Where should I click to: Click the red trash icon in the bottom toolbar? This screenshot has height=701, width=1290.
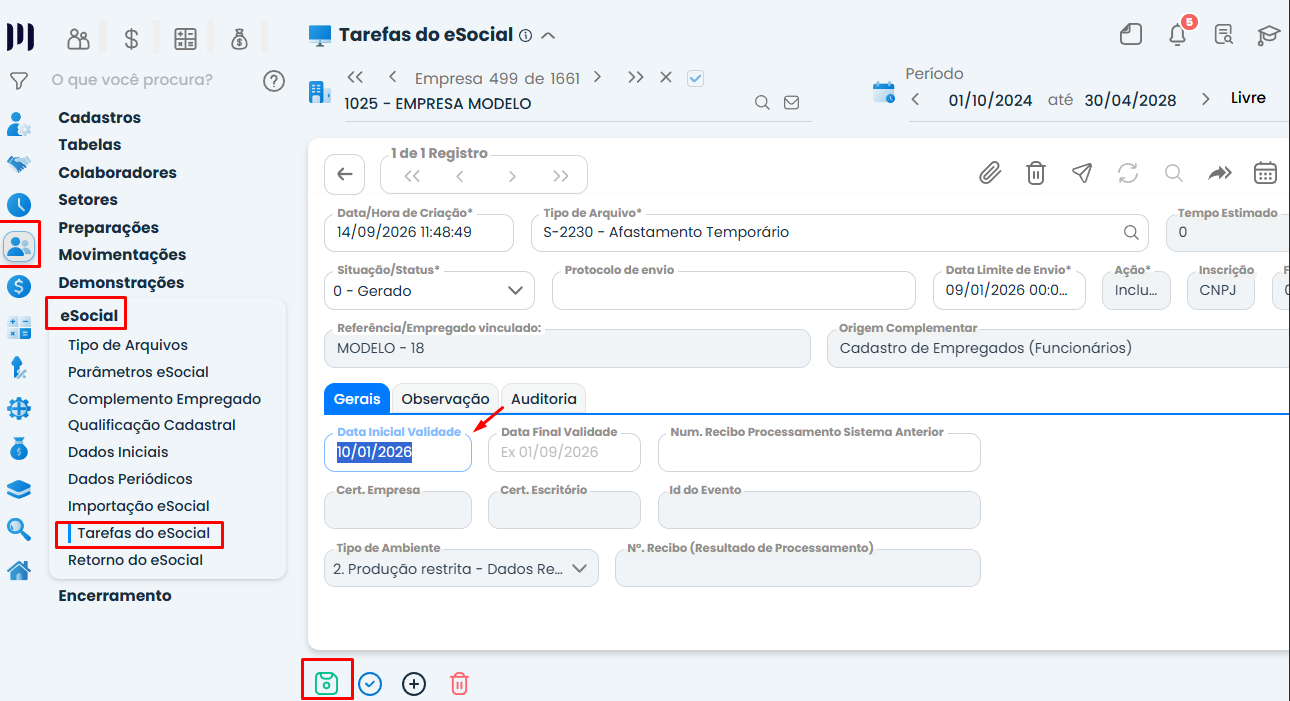point(459,684)
